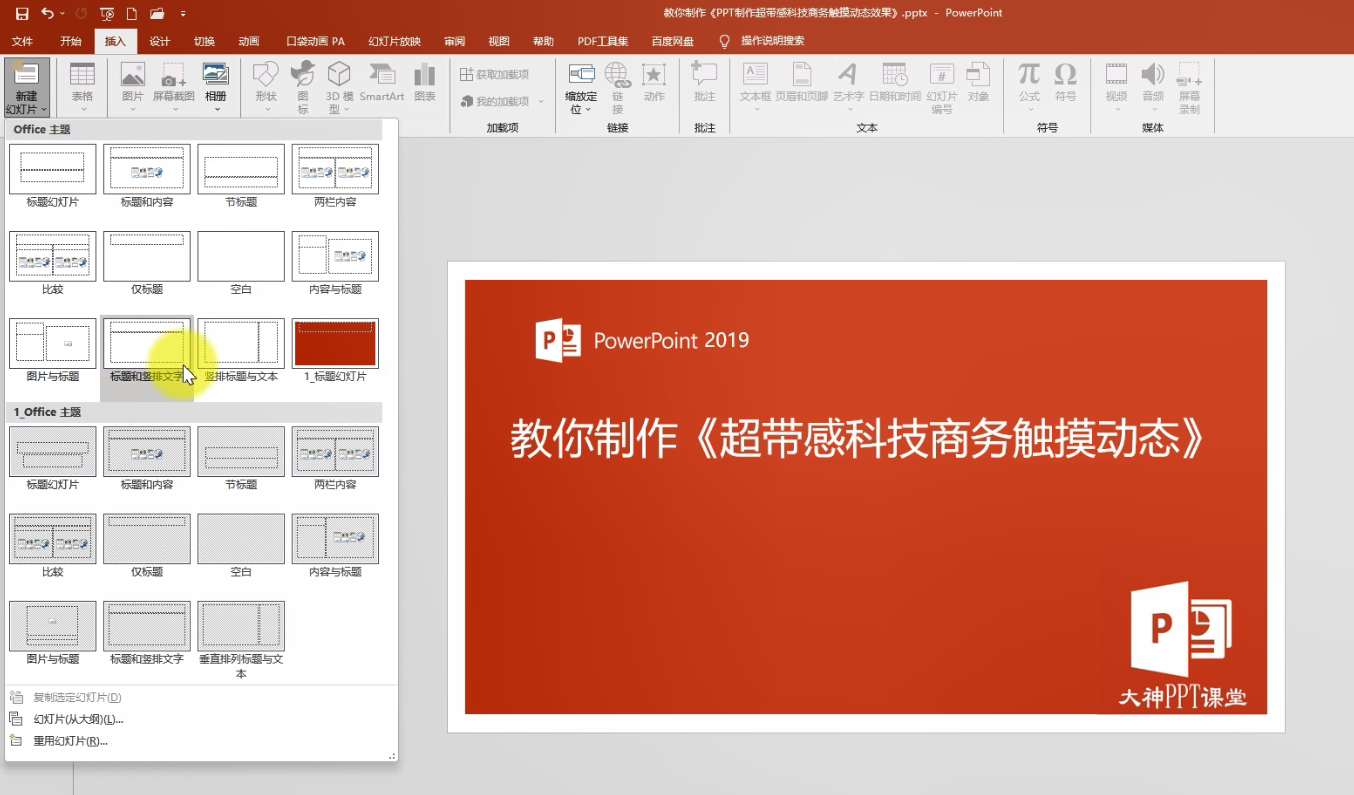Select Office theme 比较 layout

point(53,264)
